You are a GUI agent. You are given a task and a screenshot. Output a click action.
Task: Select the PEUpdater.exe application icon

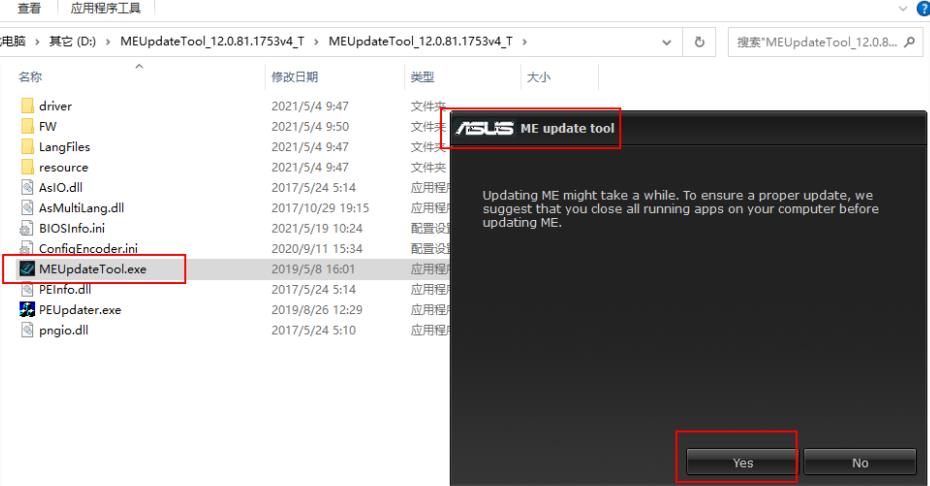point(27,310)
